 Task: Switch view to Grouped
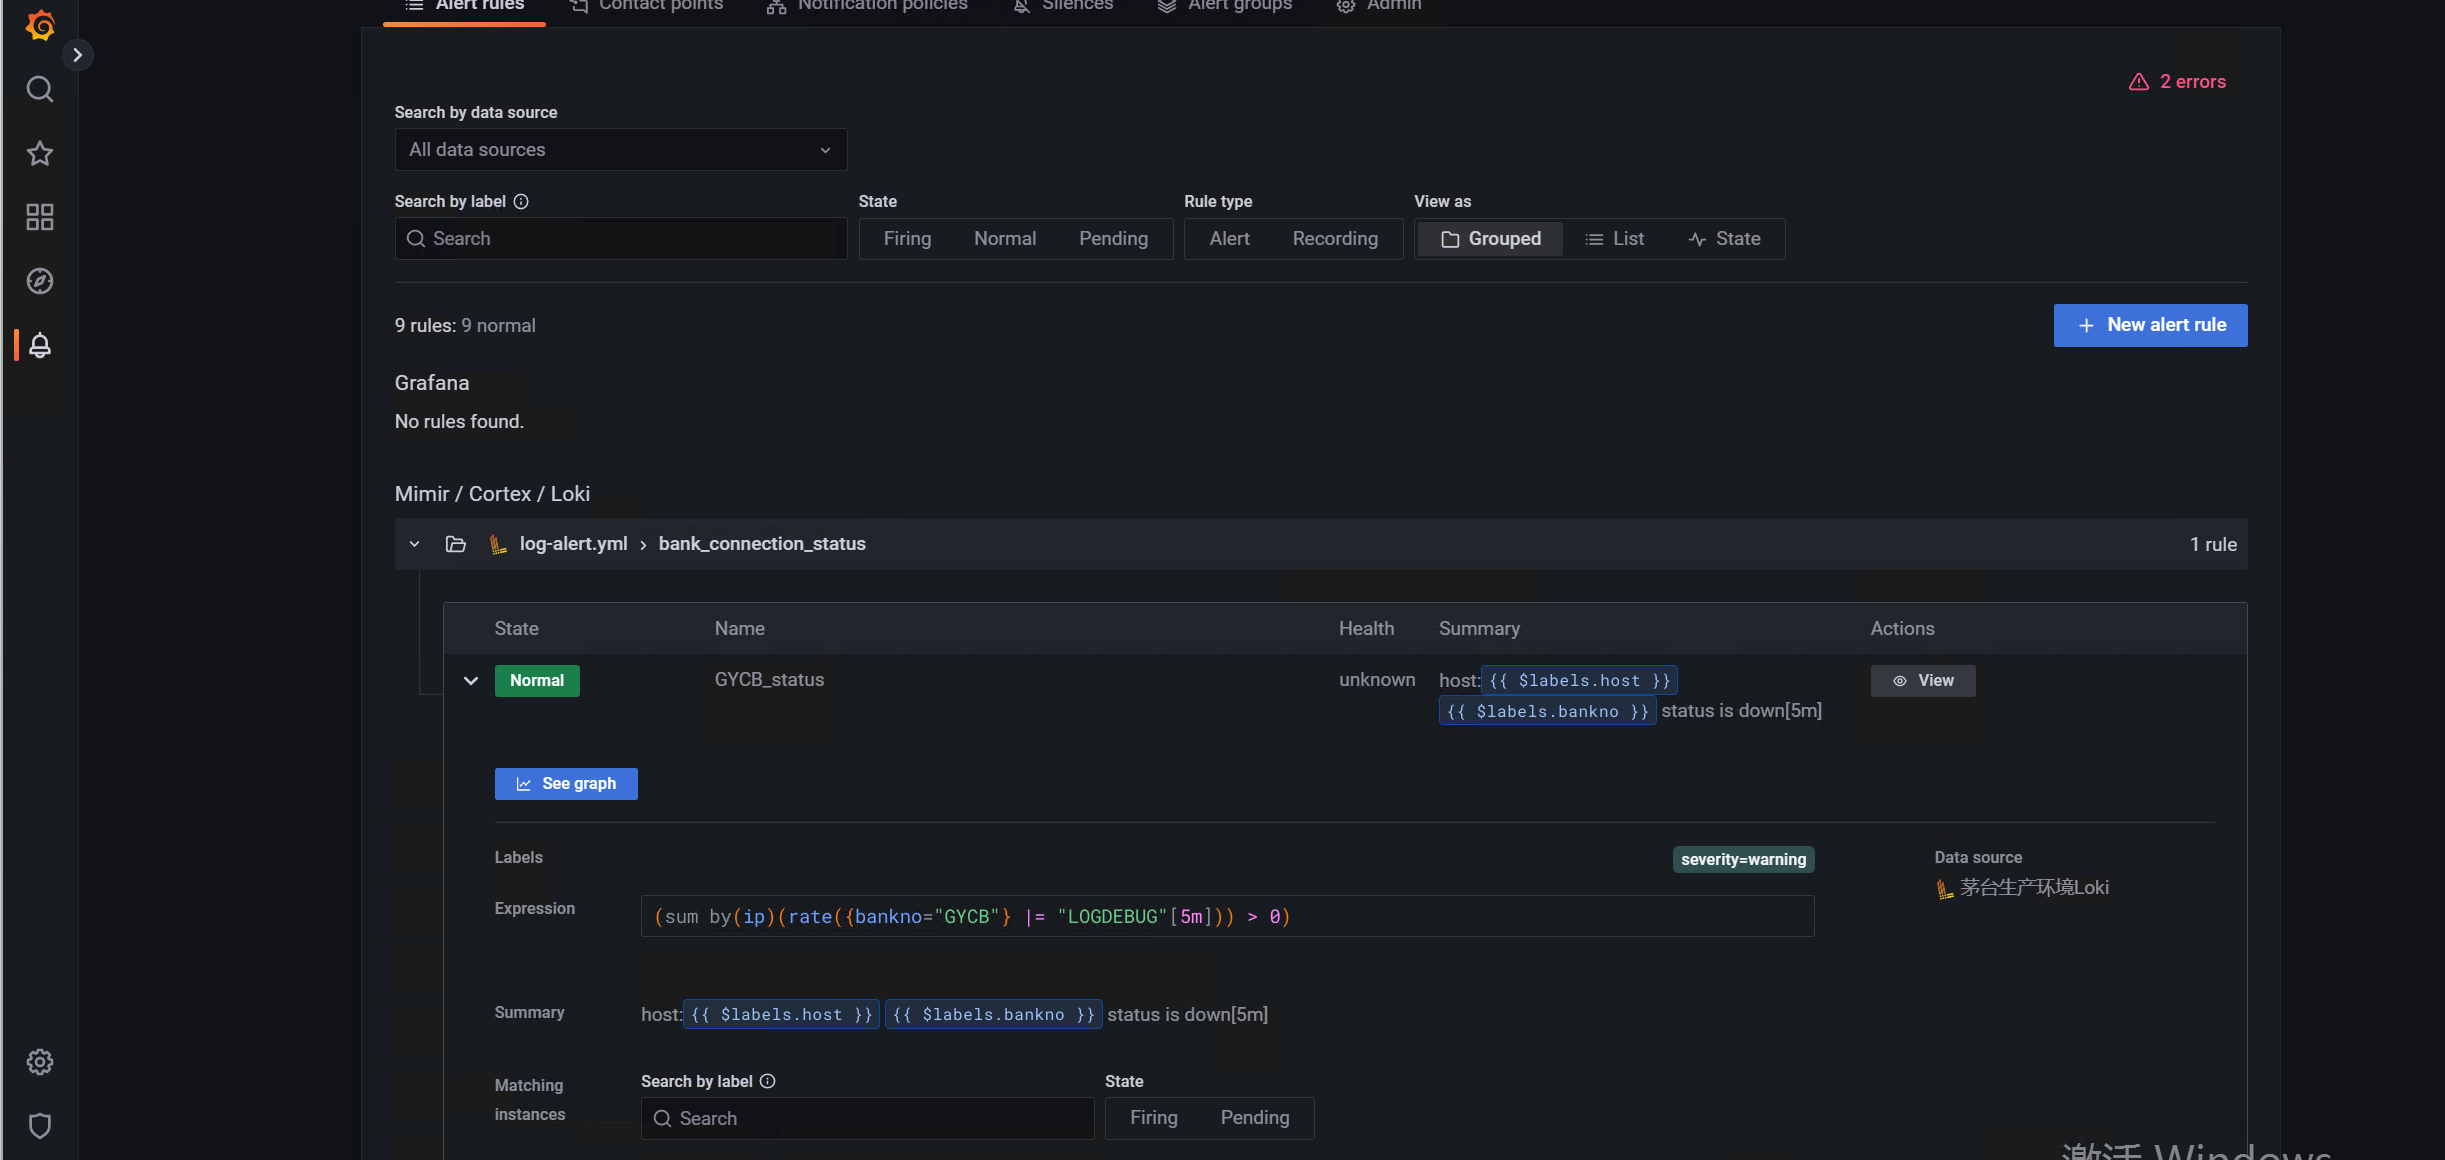[1491, 239]
